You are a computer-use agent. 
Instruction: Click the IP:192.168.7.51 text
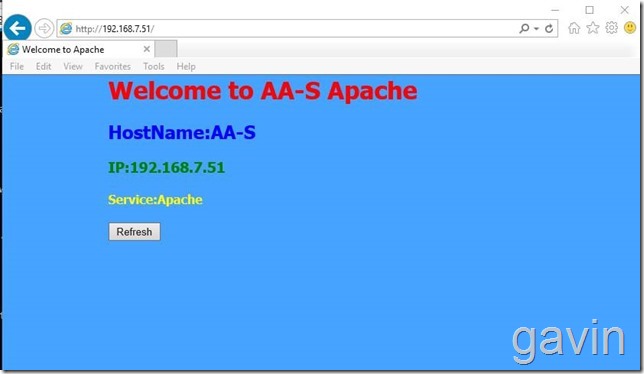167,167
